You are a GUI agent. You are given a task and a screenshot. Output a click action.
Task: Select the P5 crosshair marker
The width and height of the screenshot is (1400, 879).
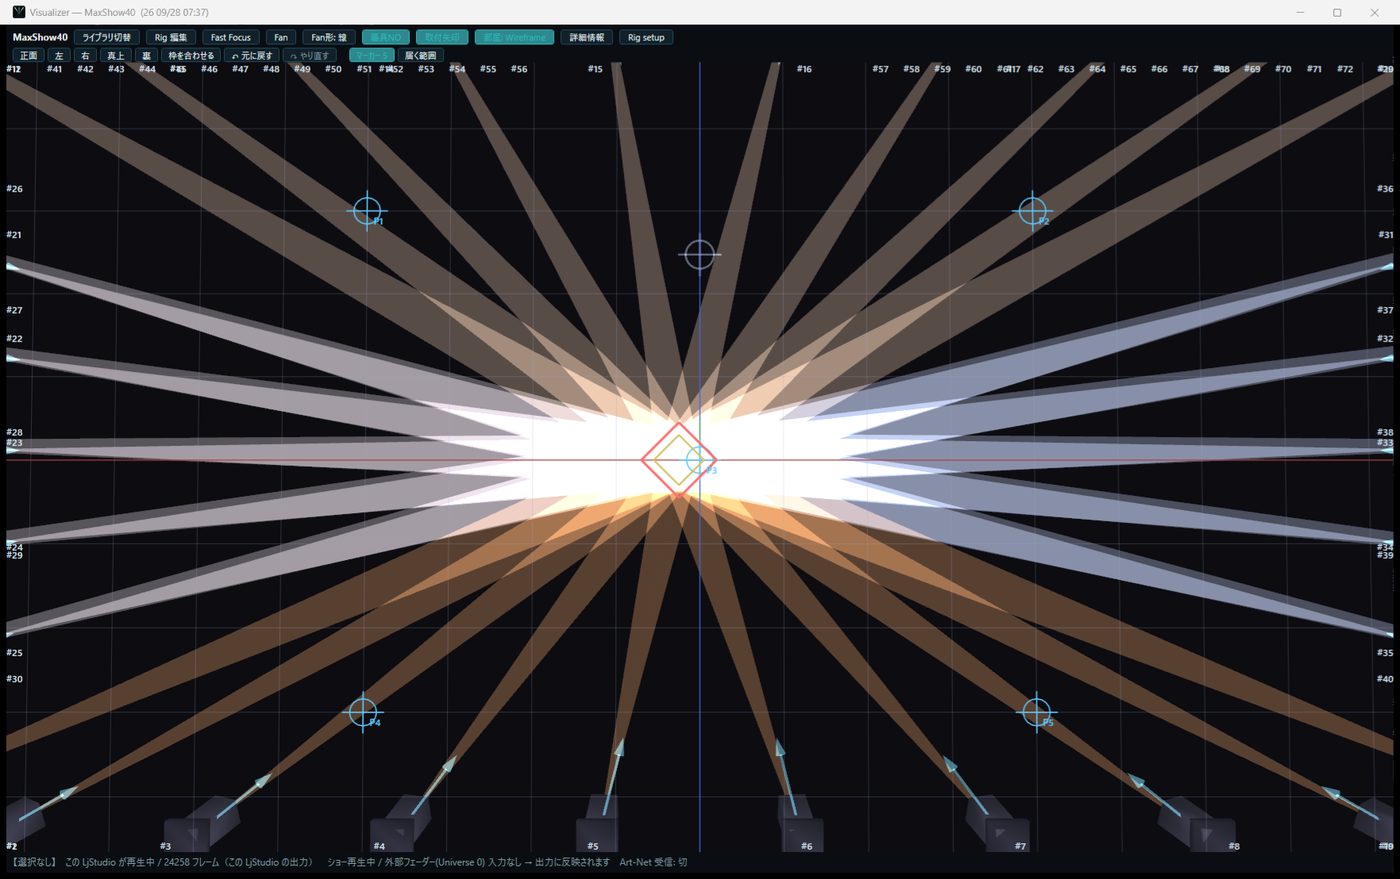point(1037,712)
